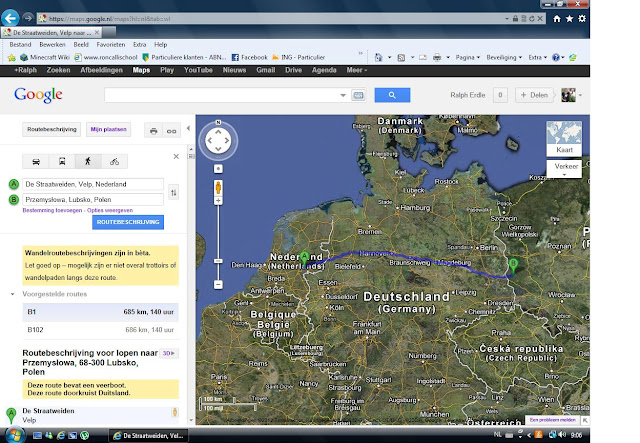640x443 pixels.
Task: Zoom in on the map plus
Action: 218,200
